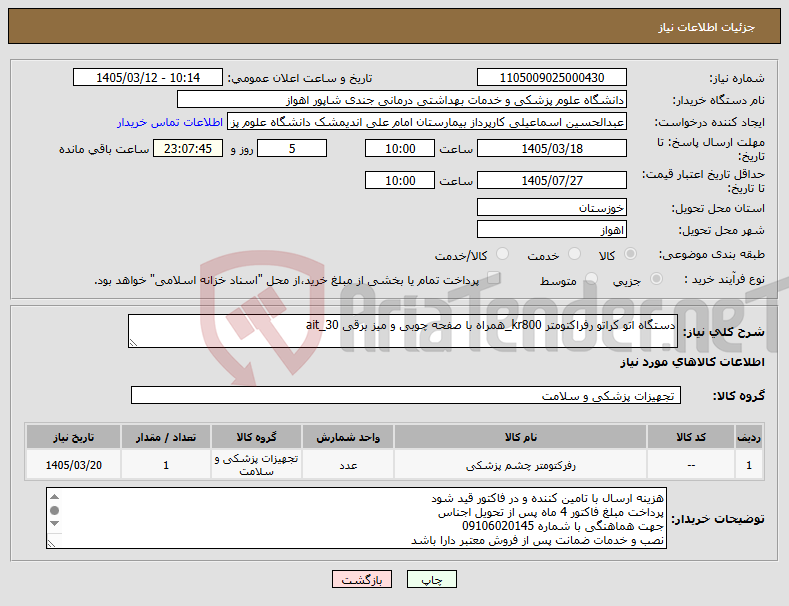Click the گروه کالا column header

(x=257, y=437)
